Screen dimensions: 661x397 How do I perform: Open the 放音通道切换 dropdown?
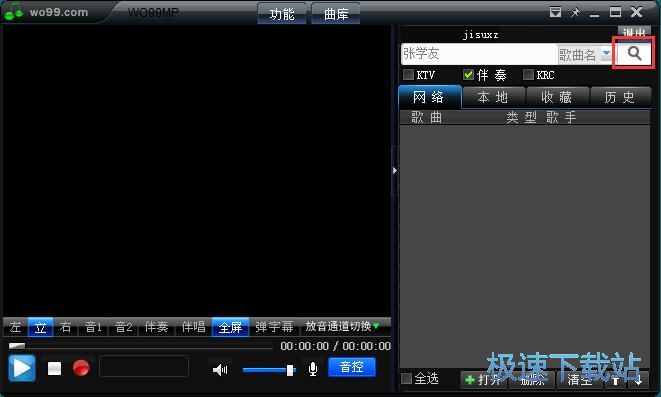pos(342,326)
